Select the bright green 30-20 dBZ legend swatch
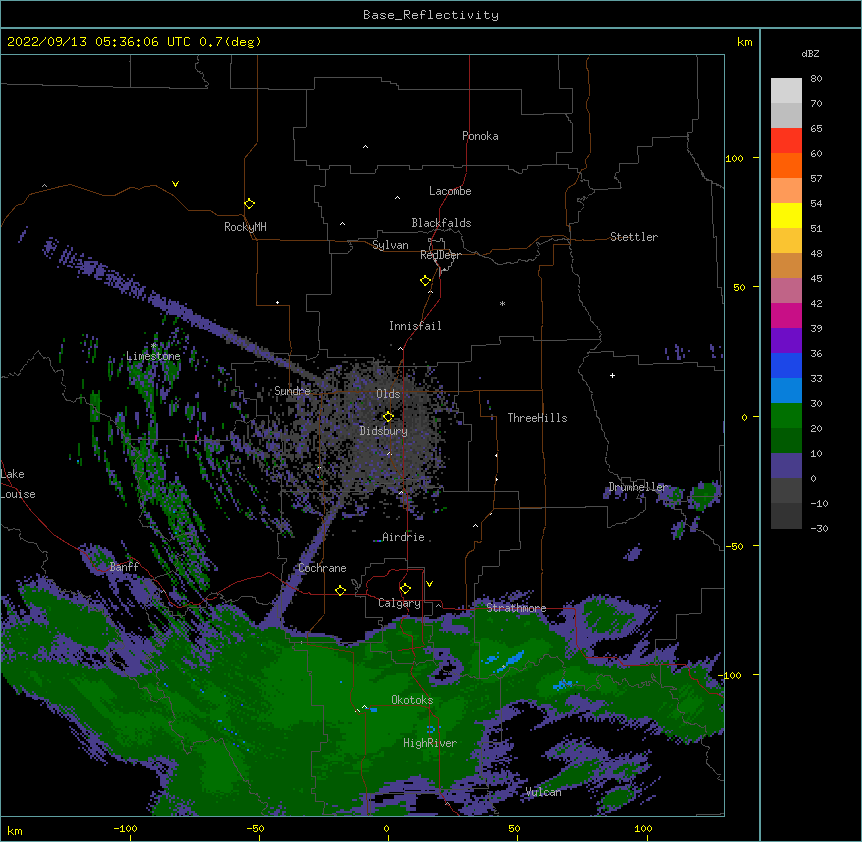Screen dimensions: 862x842 pyautogui.click(x=786, y=416)
